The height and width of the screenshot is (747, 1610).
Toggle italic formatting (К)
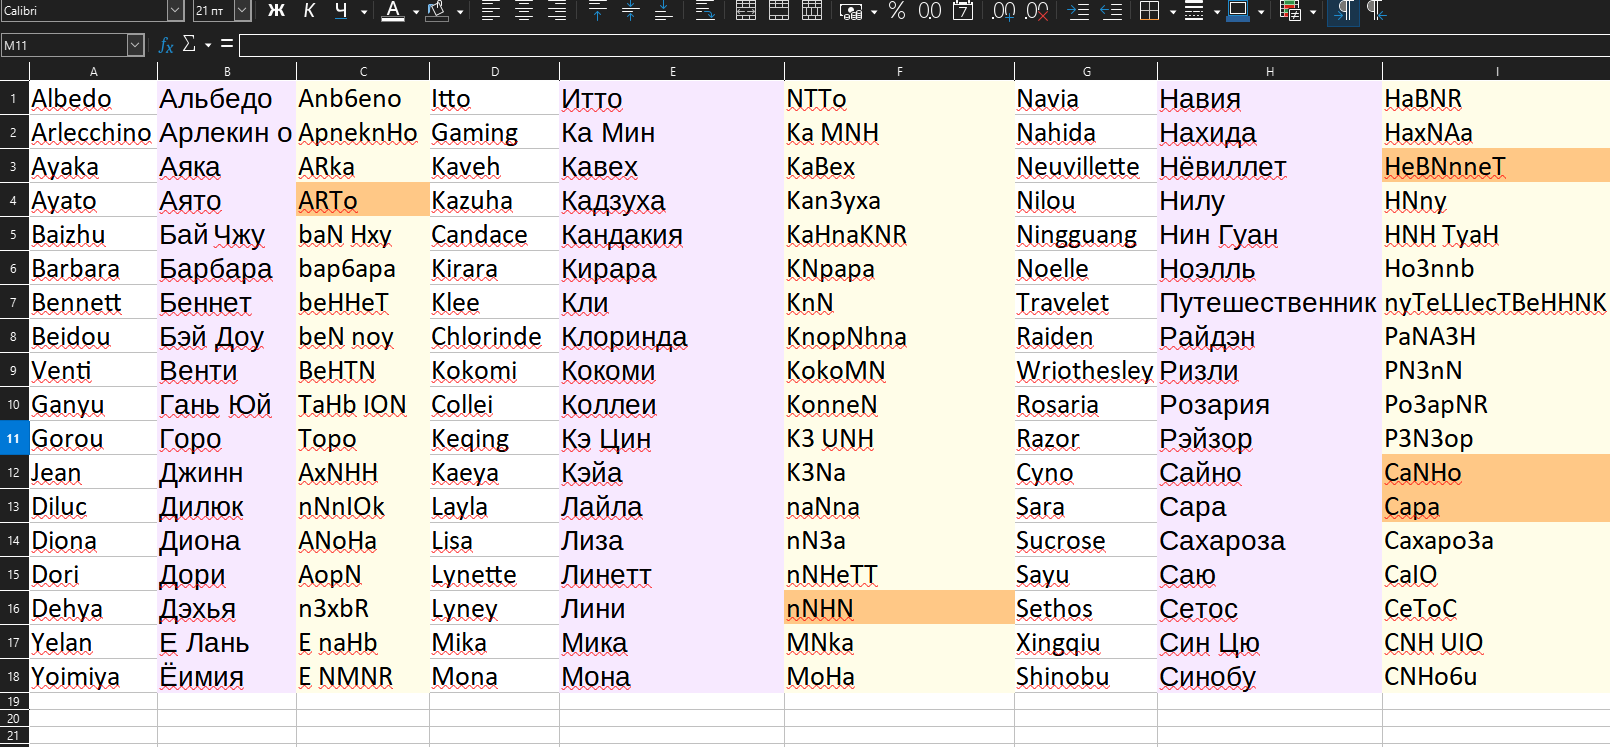[x=309, y=11]
